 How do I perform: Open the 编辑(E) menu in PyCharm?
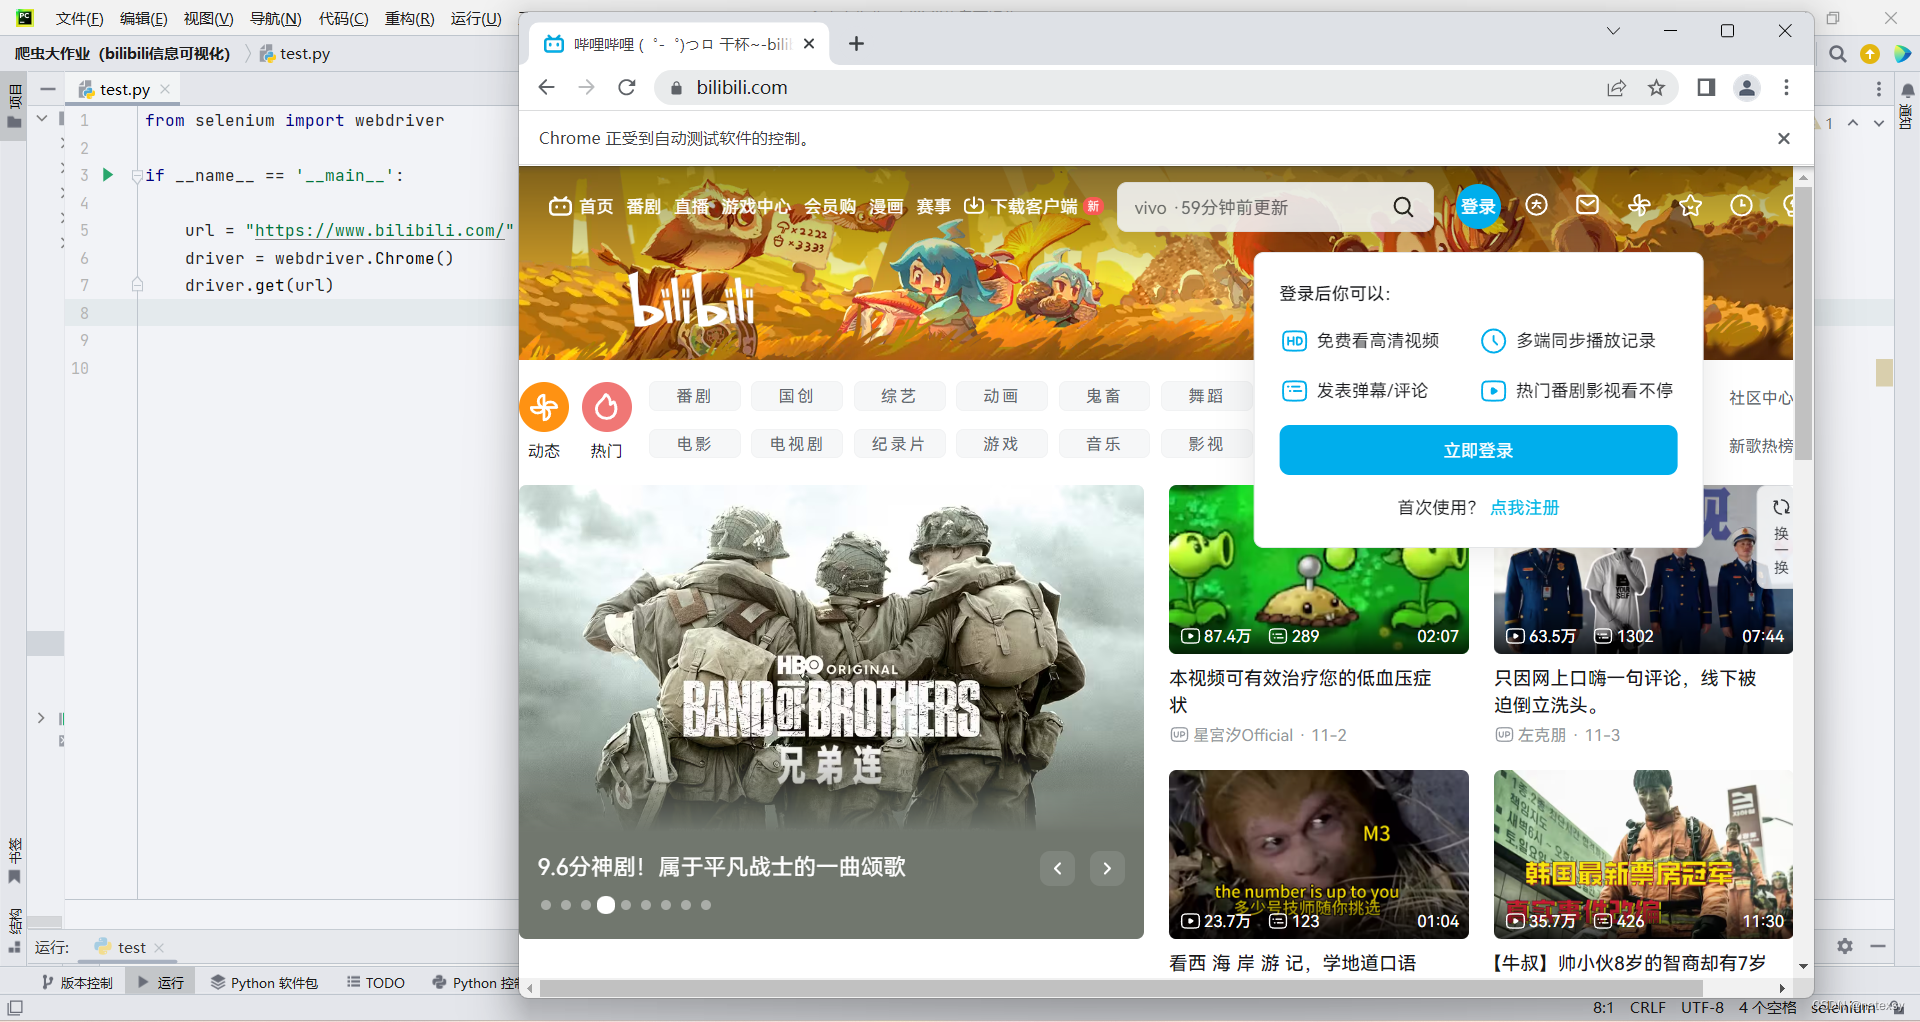(144, 19)
